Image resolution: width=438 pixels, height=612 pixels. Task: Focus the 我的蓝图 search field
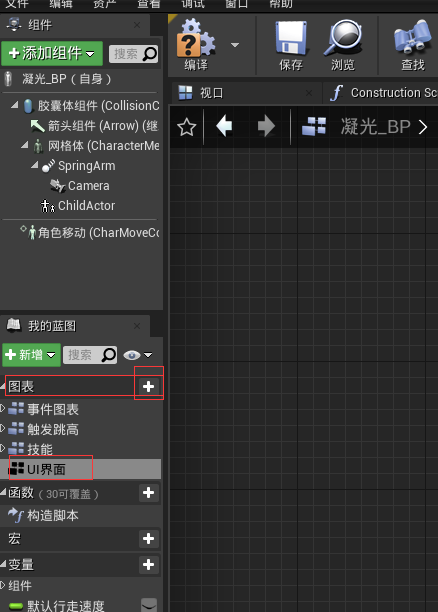point(90,355)
